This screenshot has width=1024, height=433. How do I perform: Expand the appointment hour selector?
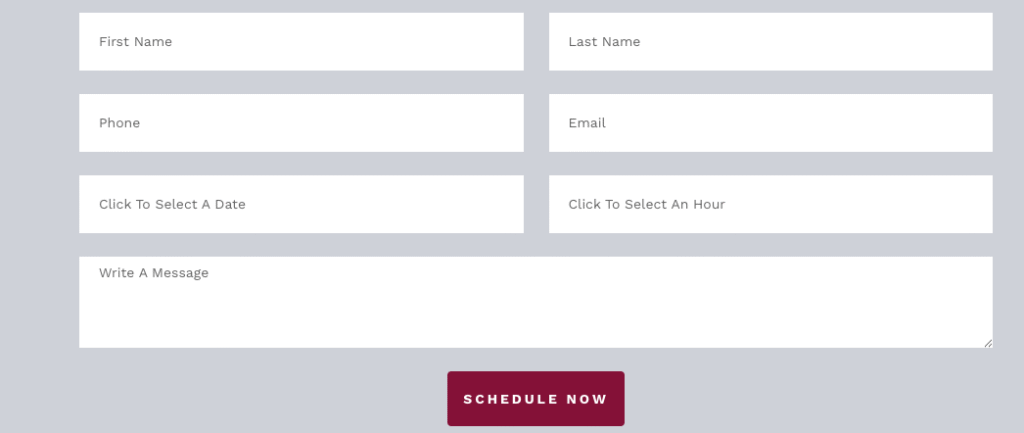click(x=770, y=204)
